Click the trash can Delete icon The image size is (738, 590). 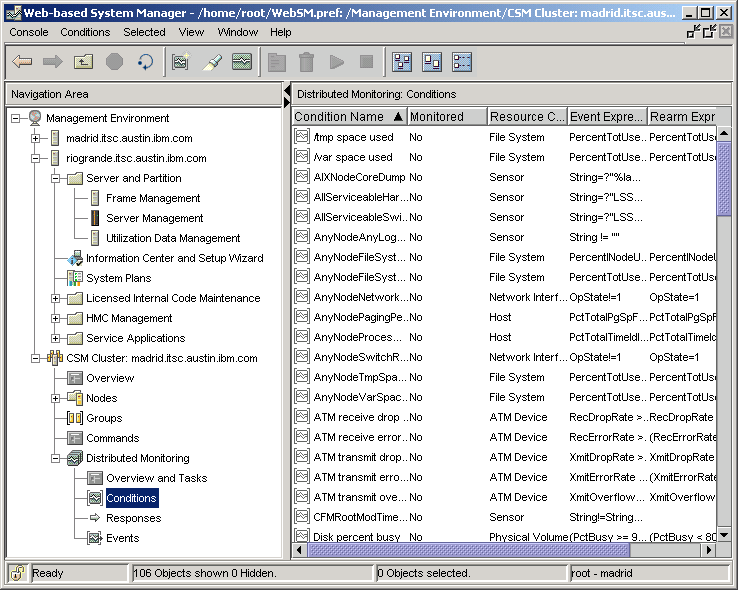(x=306, y=62)
